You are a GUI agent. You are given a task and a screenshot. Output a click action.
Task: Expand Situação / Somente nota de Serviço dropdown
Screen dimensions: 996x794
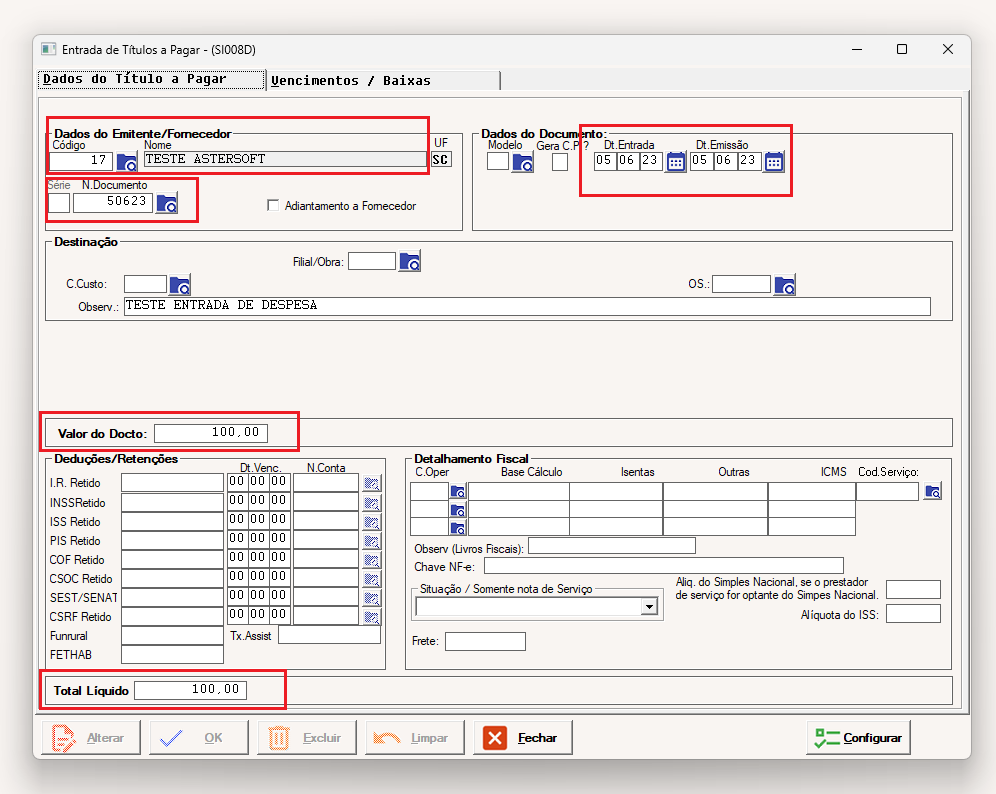[649, 607]
